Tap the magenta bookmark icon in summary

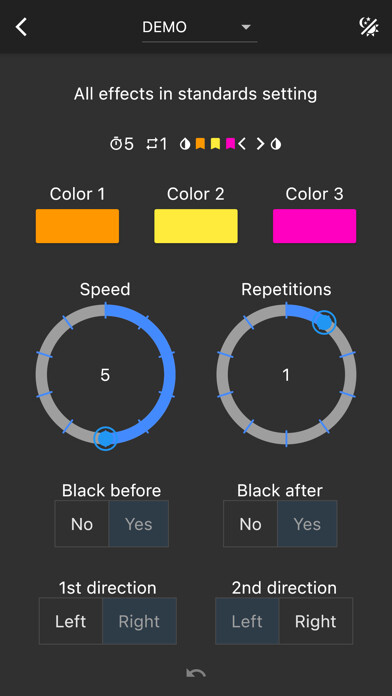pos(230,143)
